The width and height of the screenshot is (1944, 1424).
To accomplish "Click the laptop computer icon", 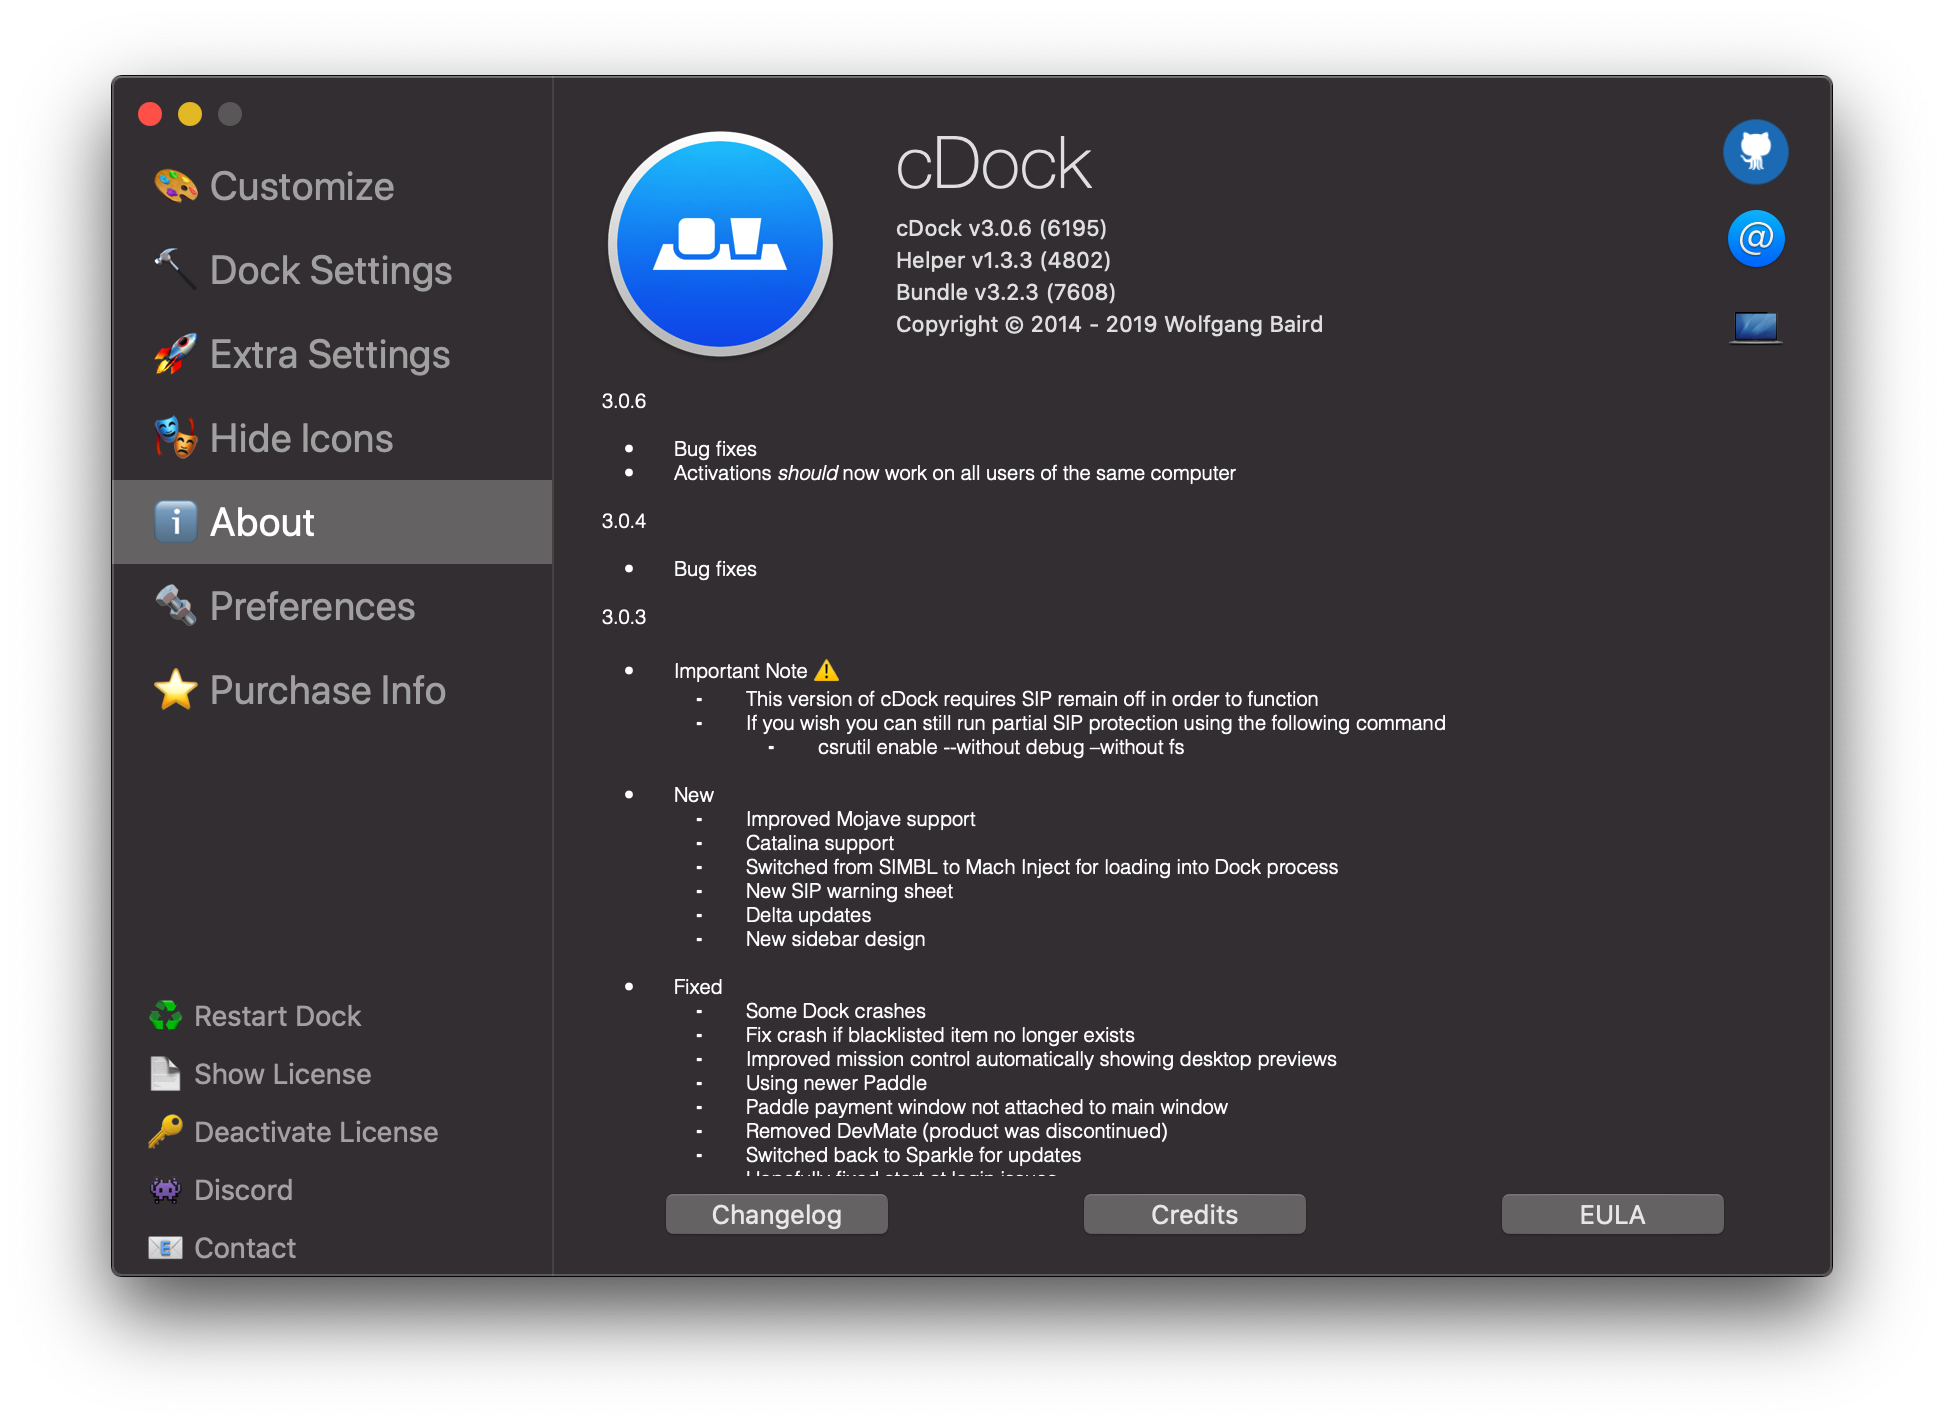I will (1755, 327).
